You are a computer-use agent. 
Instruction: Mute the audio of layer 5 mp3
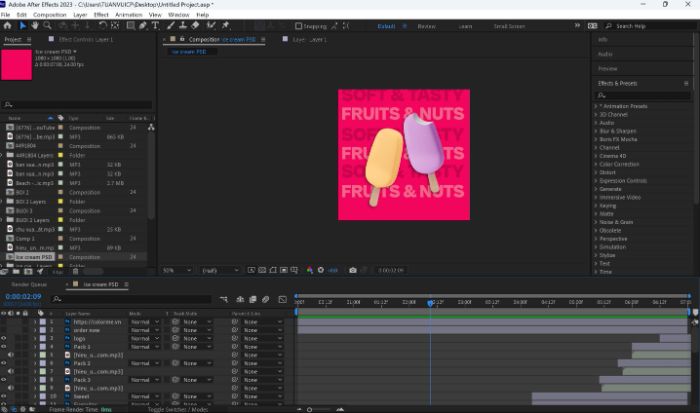11,355
